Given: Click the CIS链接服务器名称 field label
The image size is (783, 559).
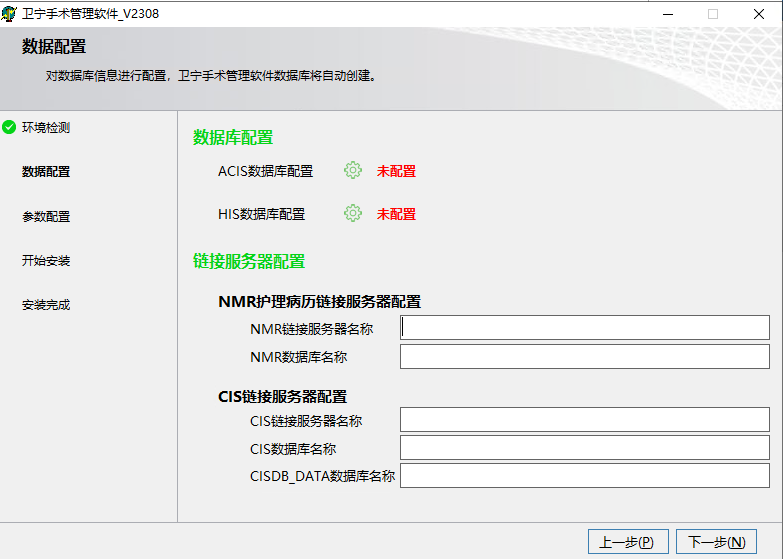Looking at the screenshot, I should (306, 421).
